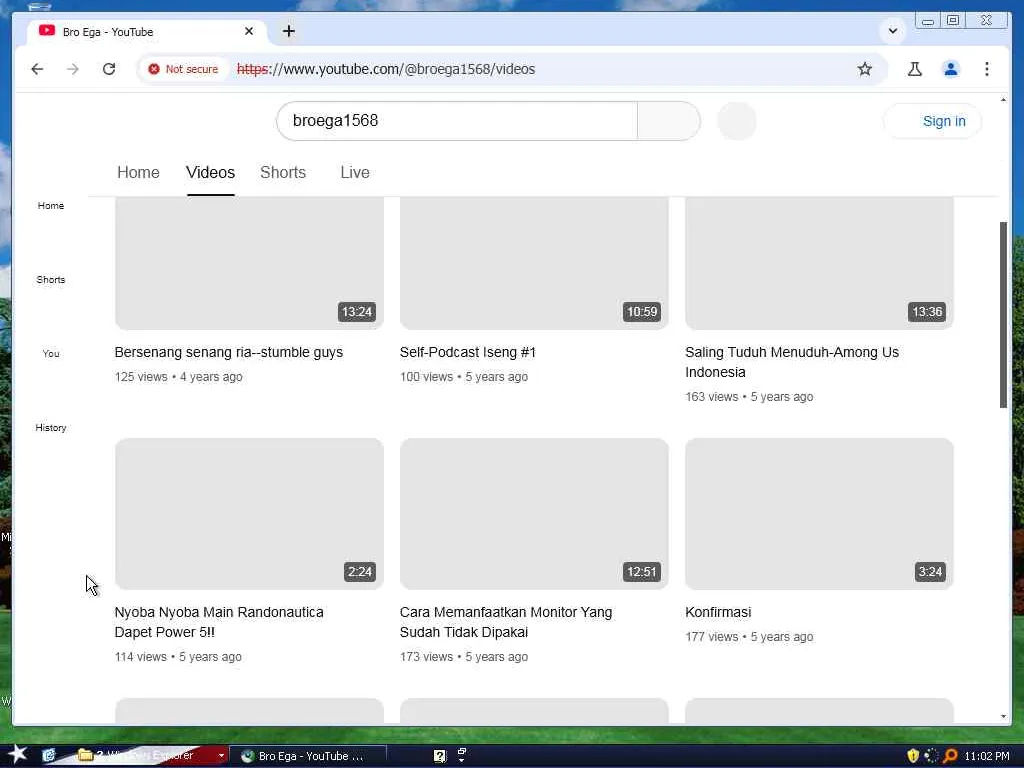Select the channel Videos tab
The image size is (1024, 768).
(x=210, y=172)
